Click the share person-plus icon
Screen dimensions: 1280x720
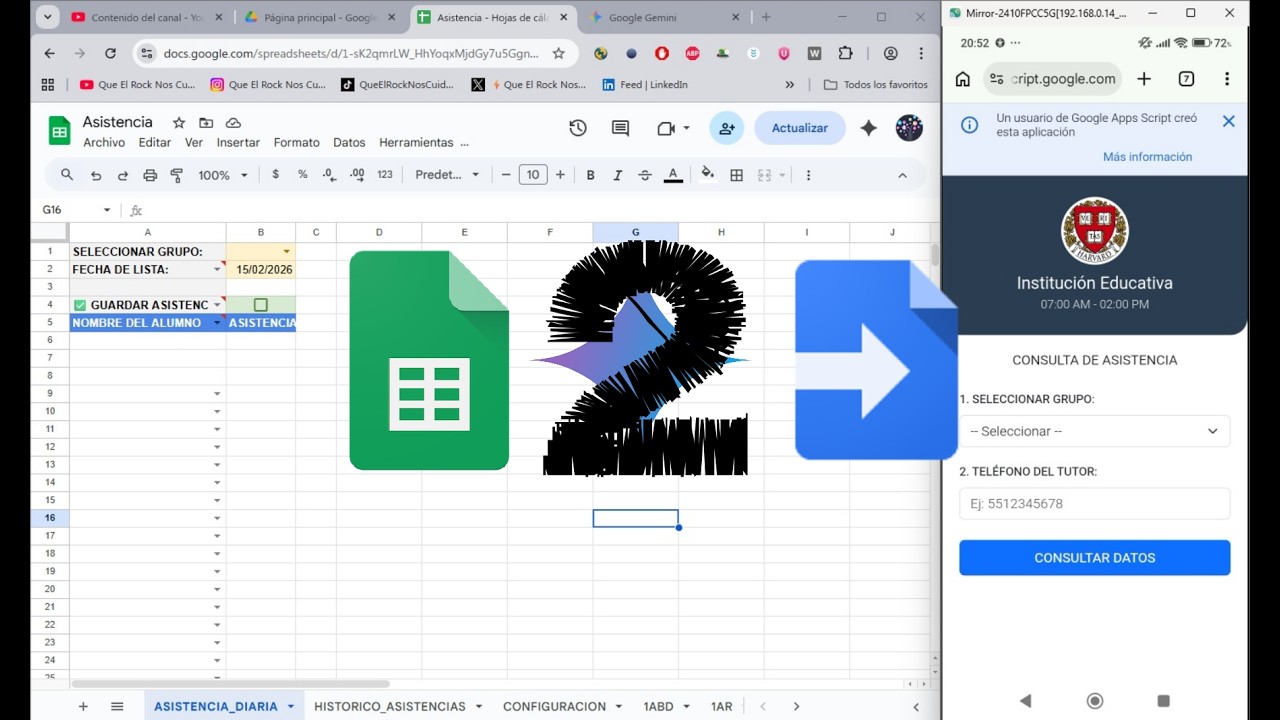point(727,128)
